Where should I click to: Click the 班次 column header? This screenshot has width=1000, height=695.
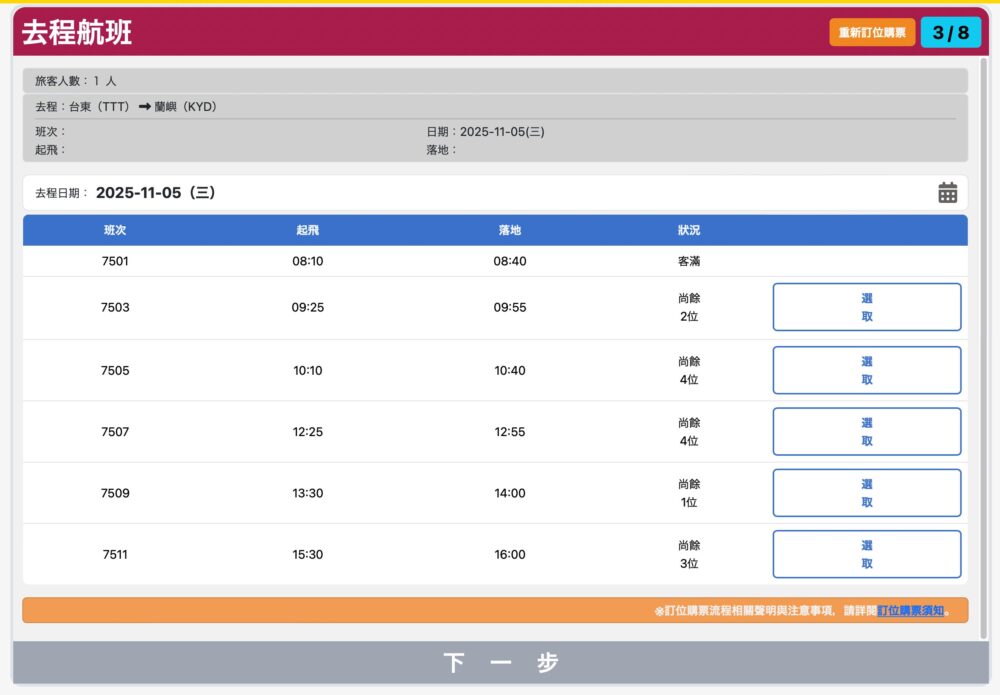(115, 230)
